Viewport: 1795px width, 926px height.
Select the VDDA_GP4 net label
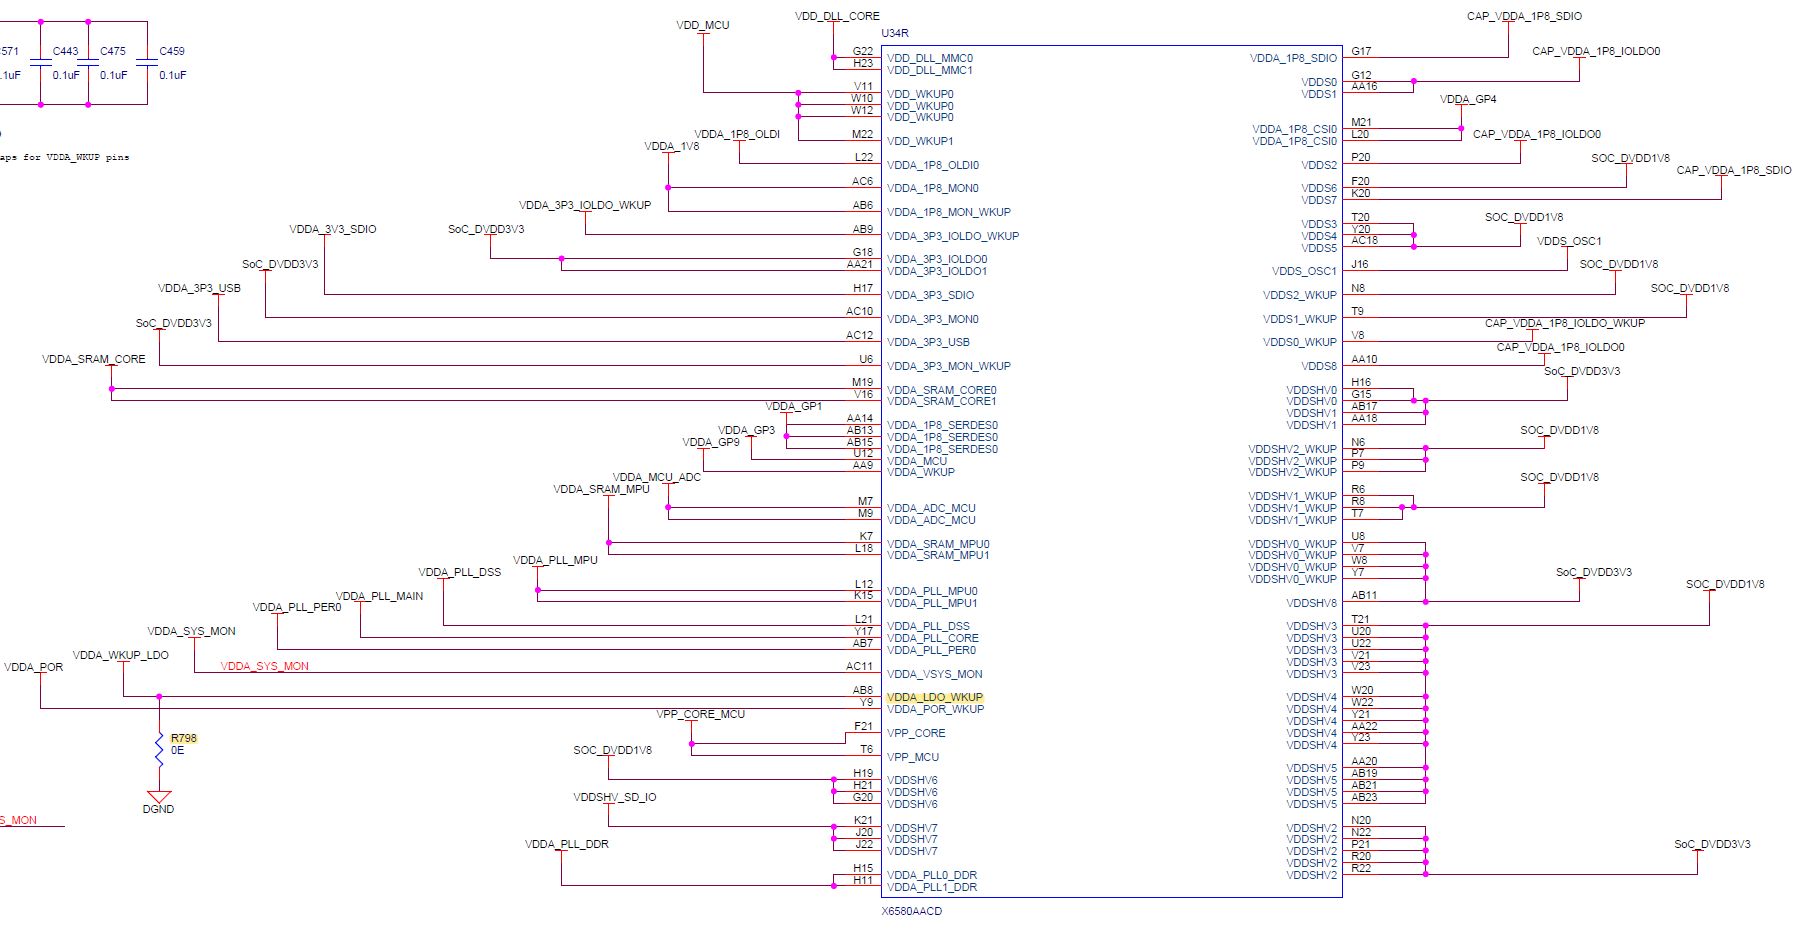pos(1468,99)
